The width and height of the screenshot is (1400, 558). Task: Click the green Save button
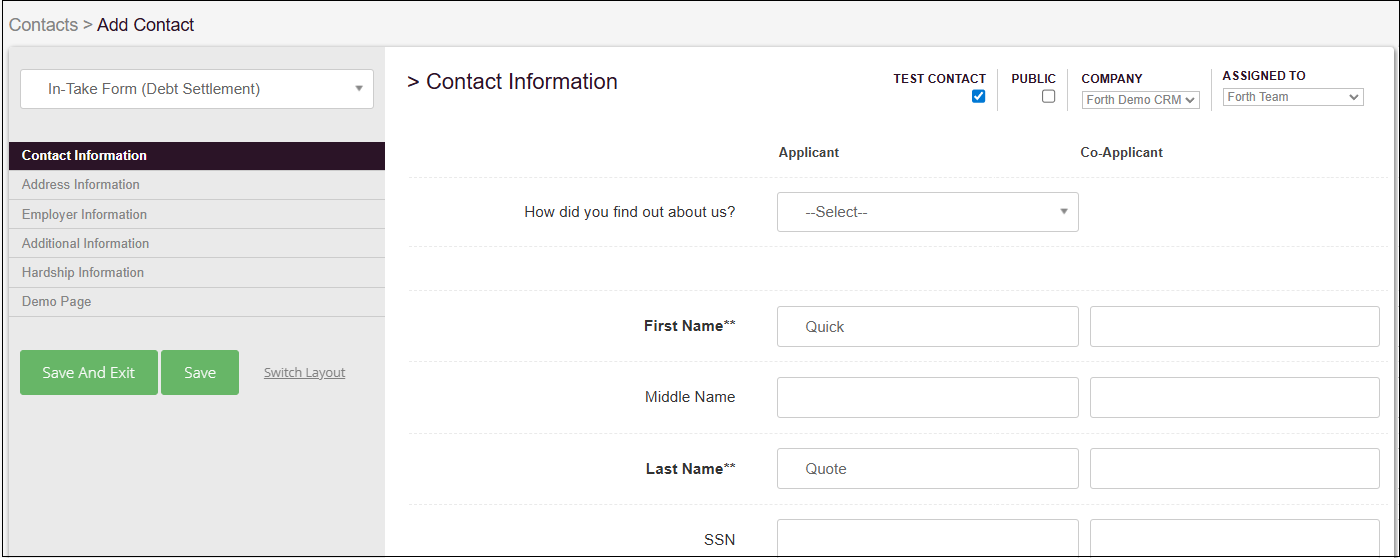[x=200, y=372]
